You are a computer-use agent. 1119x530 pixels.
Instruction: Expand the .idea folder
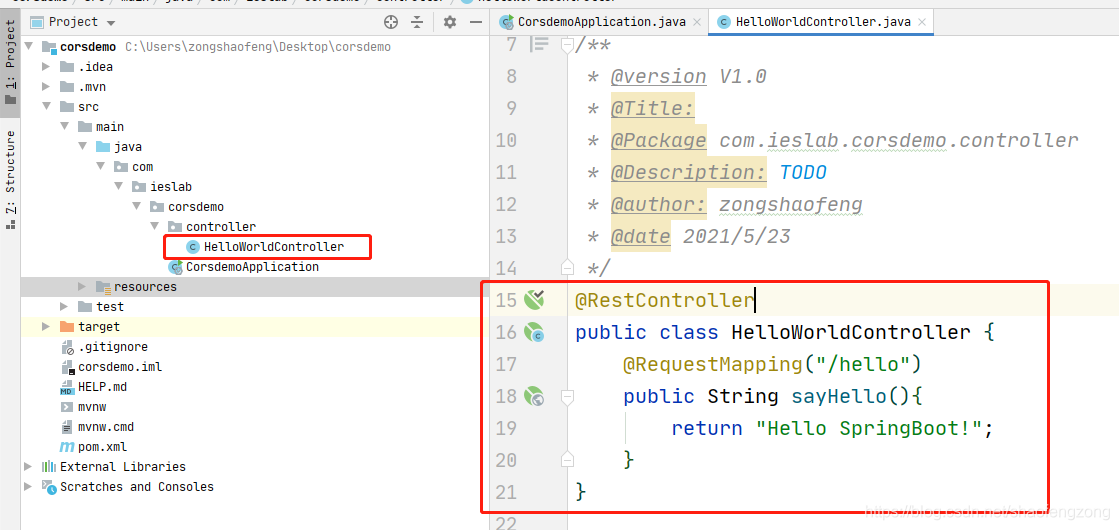pyautogui.click(x=46, y=67)
